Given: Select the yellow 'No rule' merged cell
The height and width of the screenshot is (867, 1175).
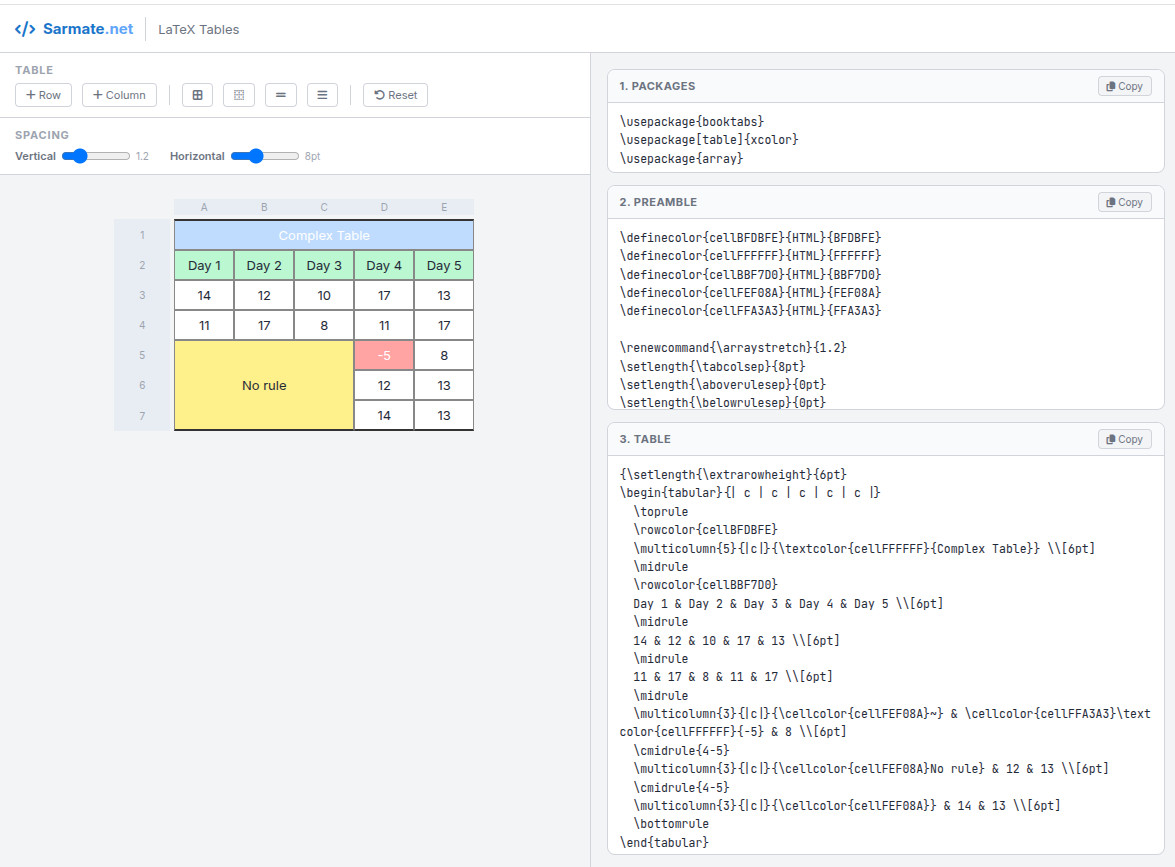Looking at the screenshot, I should pos(264,385).
